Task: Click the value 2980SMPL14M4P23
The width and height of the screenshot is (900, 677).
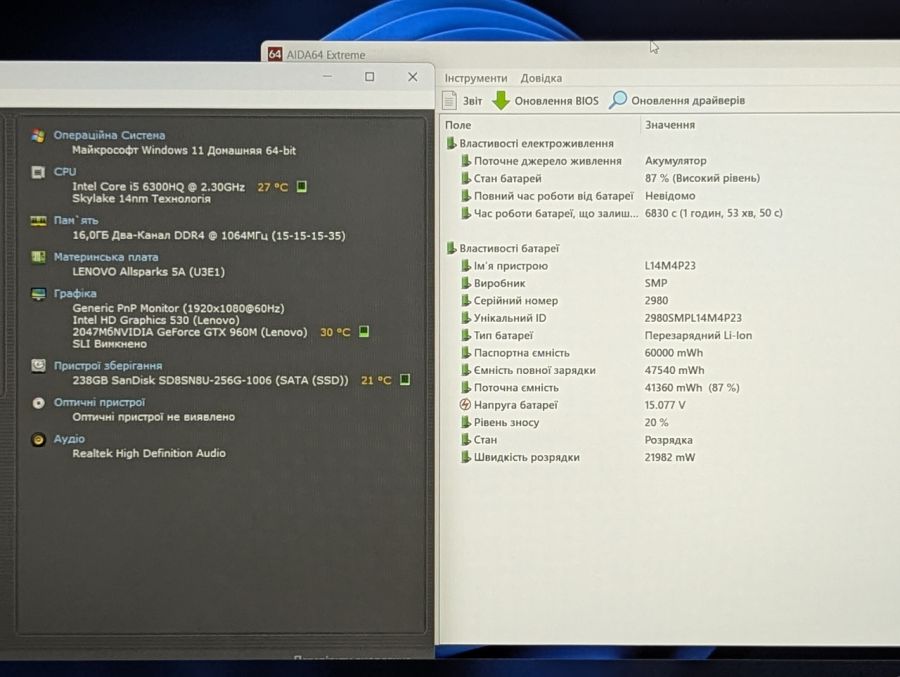Action: click(x=693, y=318)
